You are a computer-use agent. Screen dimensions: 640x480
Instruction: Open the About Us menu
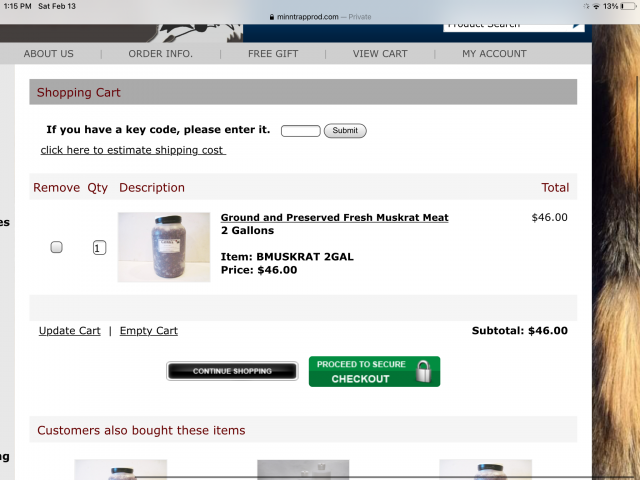click(49, 54)
